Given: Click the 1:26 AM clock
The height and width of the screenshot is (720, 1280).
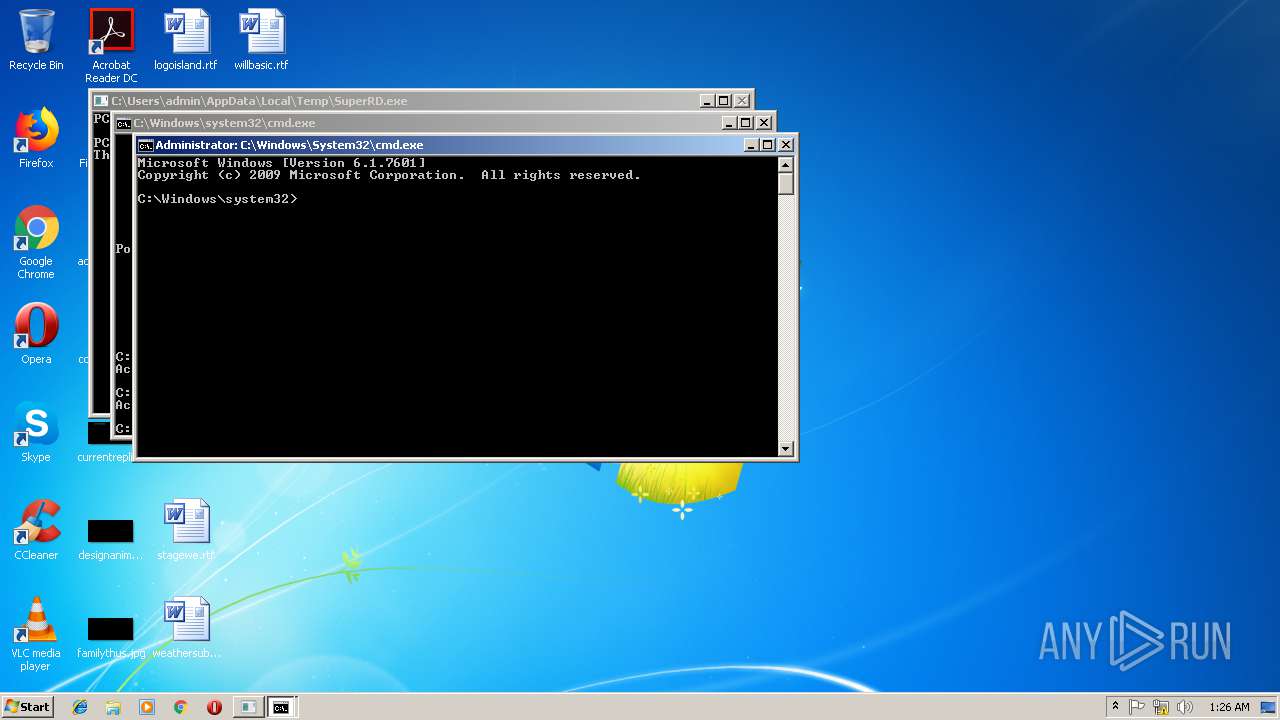Looking at the screenshot, I should (x=1229, y=707).
